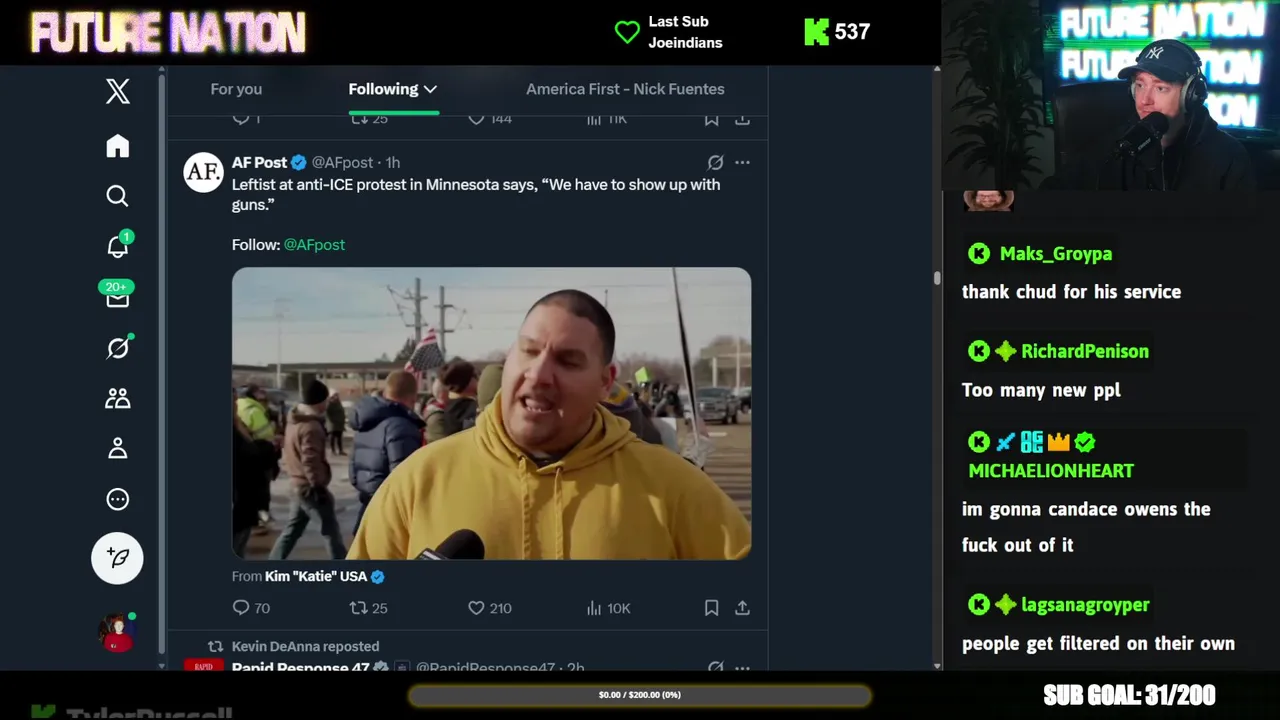
Task: Reply to AF Post tweet with 70 replies
Action: (x=251, y=608)
